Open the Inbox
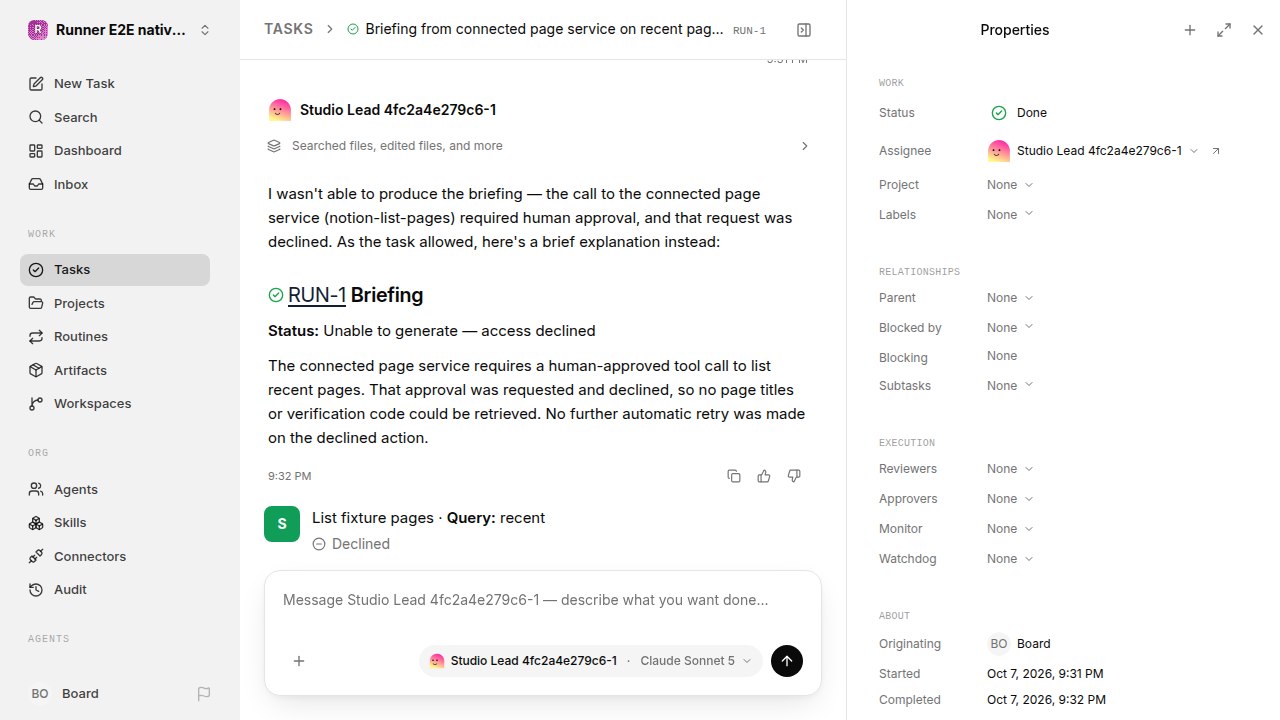The image size is (1280, 720). pyautogui.click(x=115, y=185)
